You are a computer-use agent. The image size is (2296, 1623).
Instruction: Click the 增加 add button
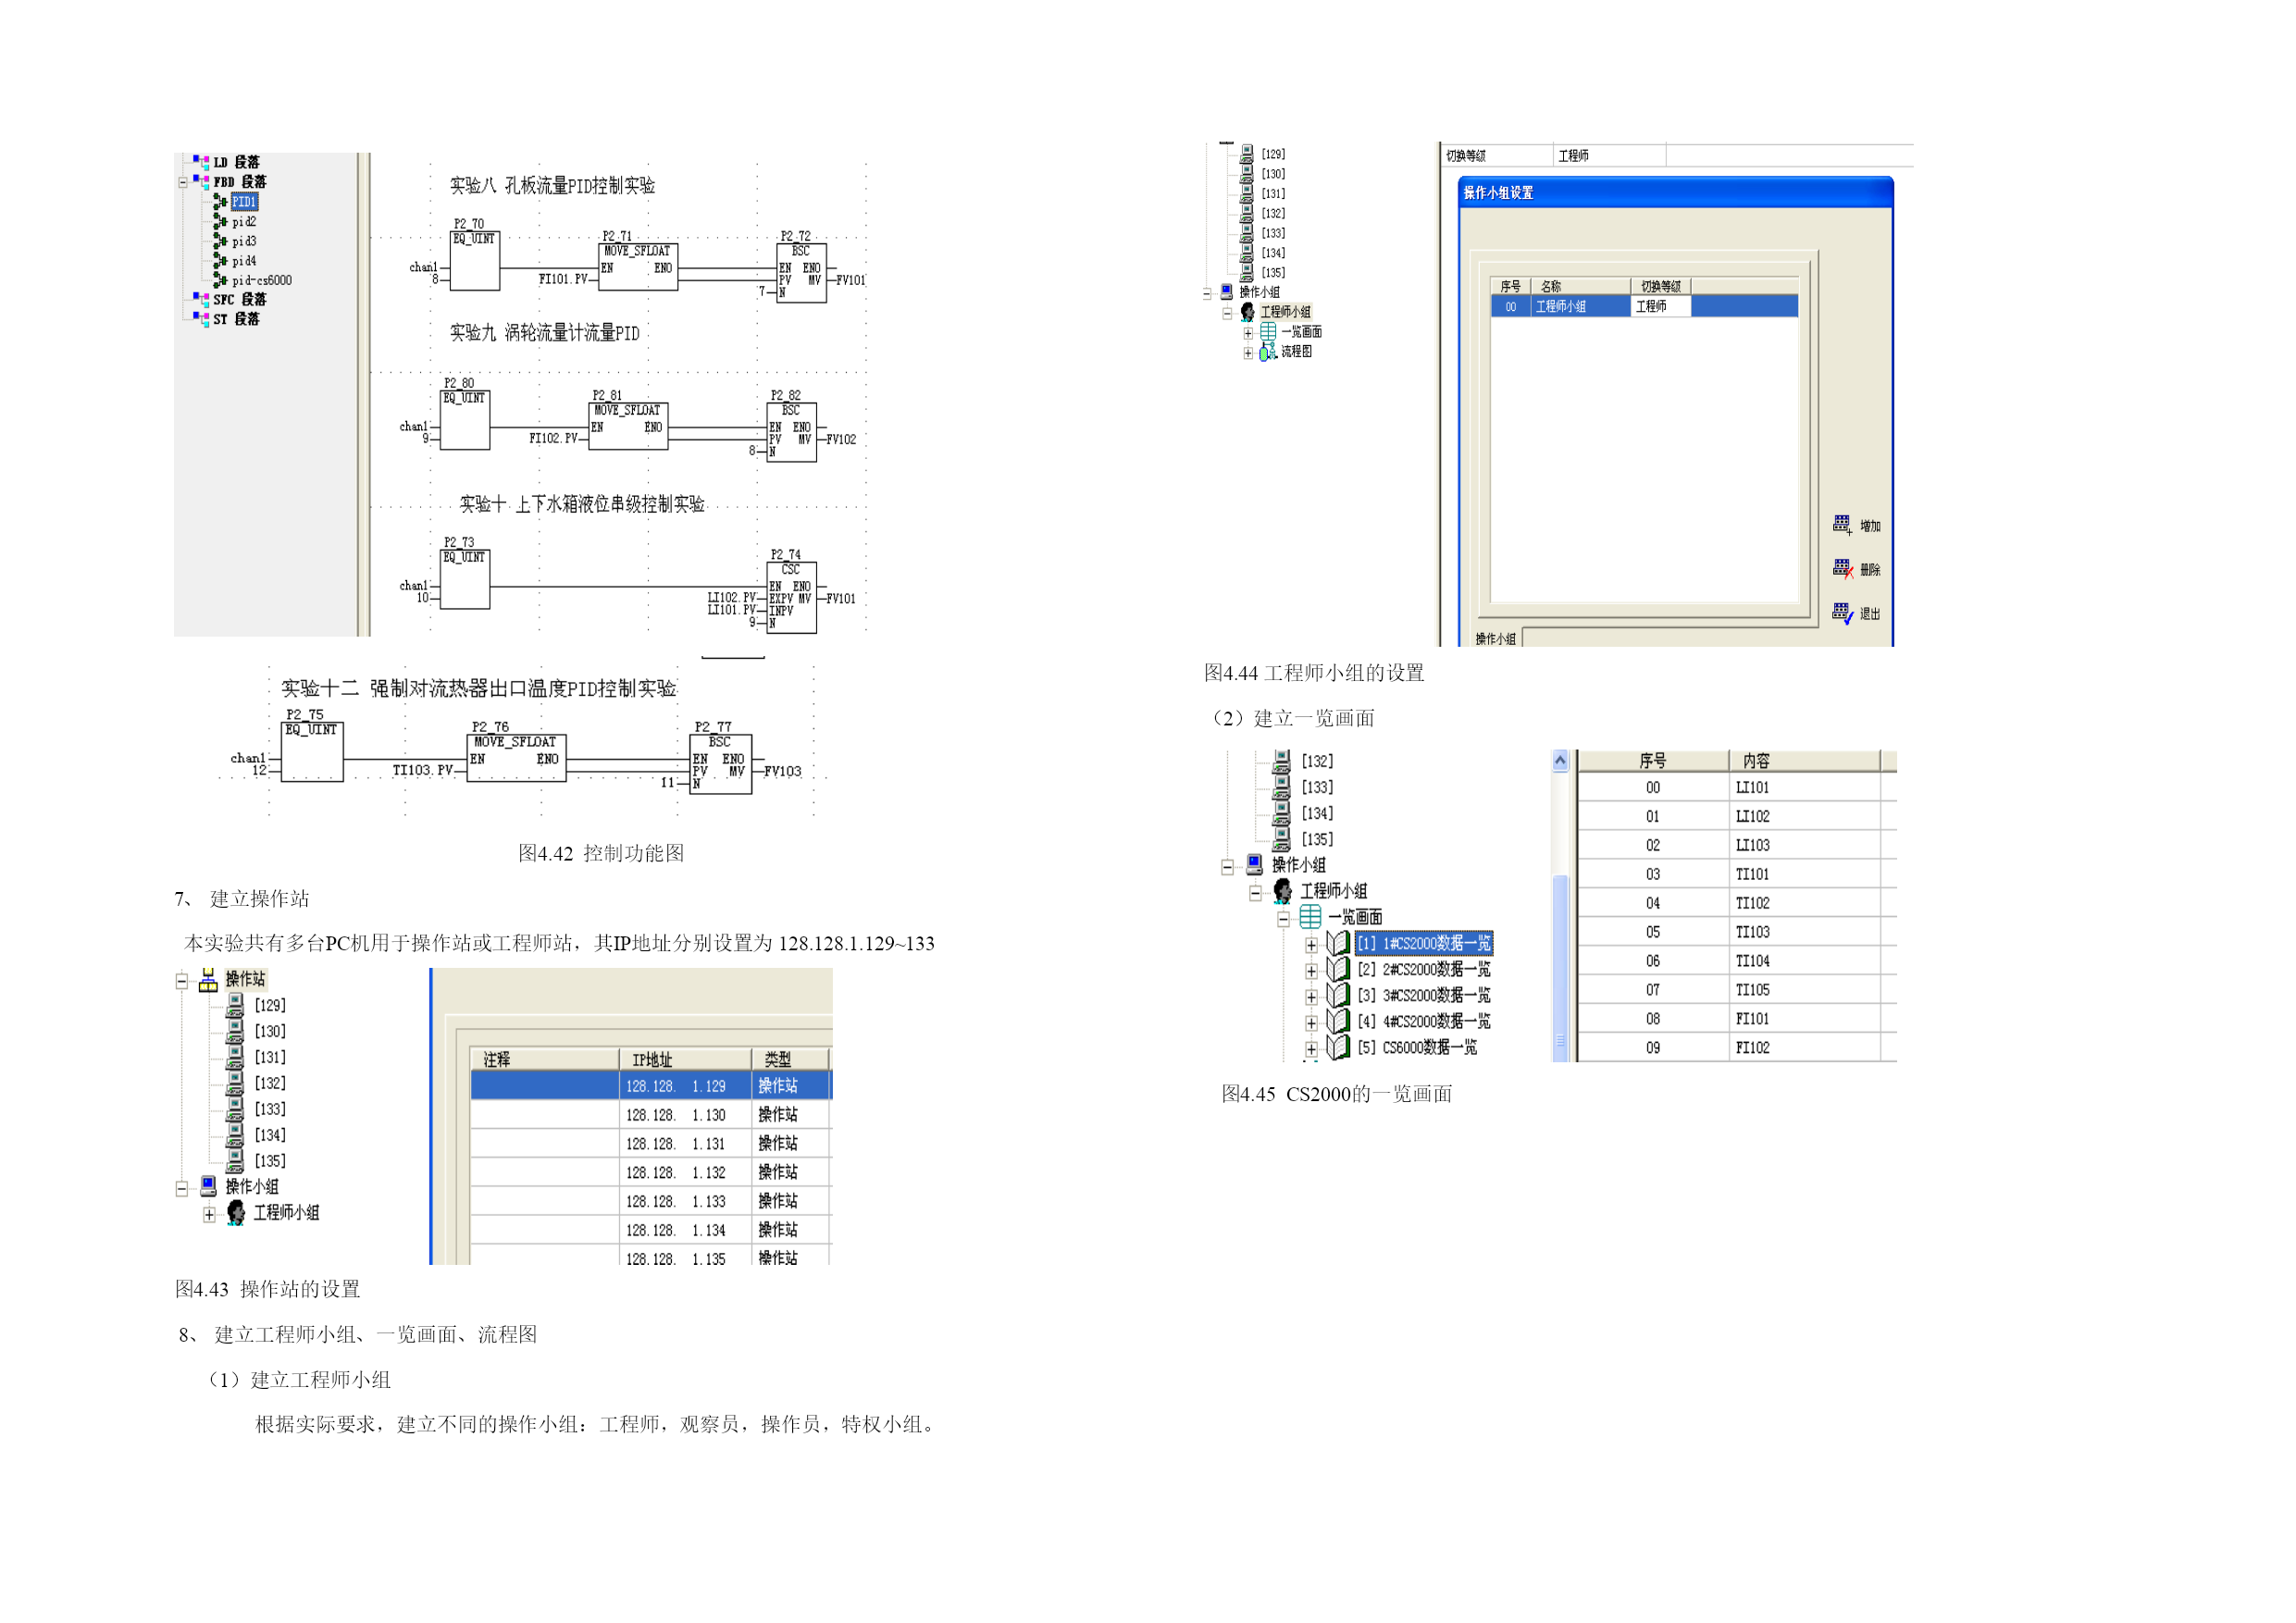coord(1856,525)
